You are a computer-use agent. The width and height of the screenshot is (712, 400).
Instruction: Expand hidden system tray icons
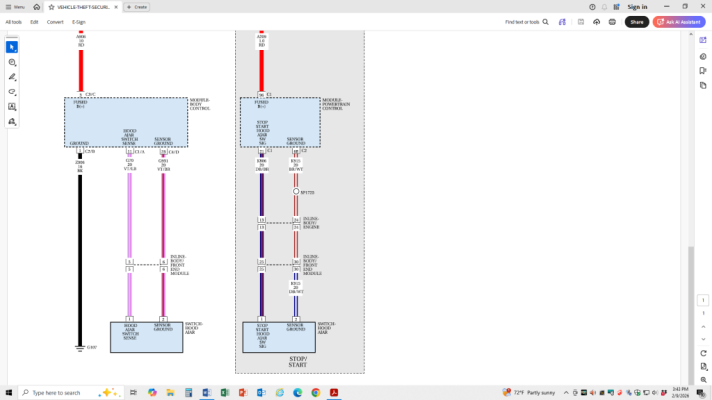(566, 393)
